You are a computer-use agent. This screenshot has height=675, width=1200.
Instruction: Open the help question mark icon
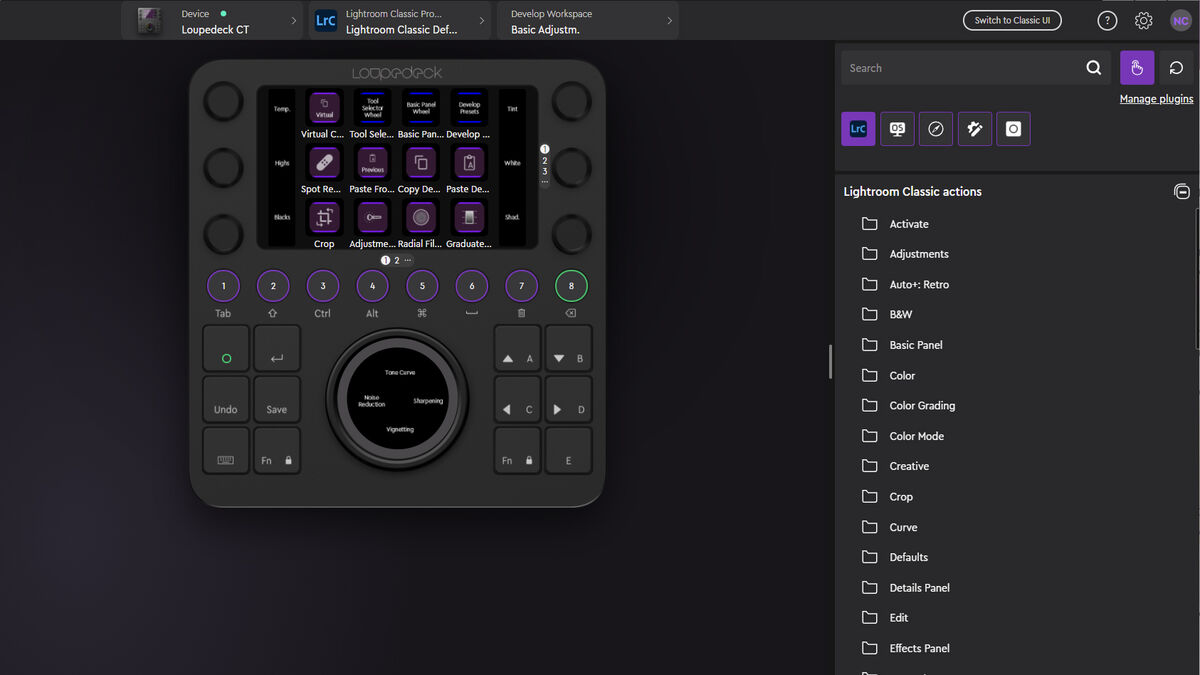click(x=1107, y=21)
